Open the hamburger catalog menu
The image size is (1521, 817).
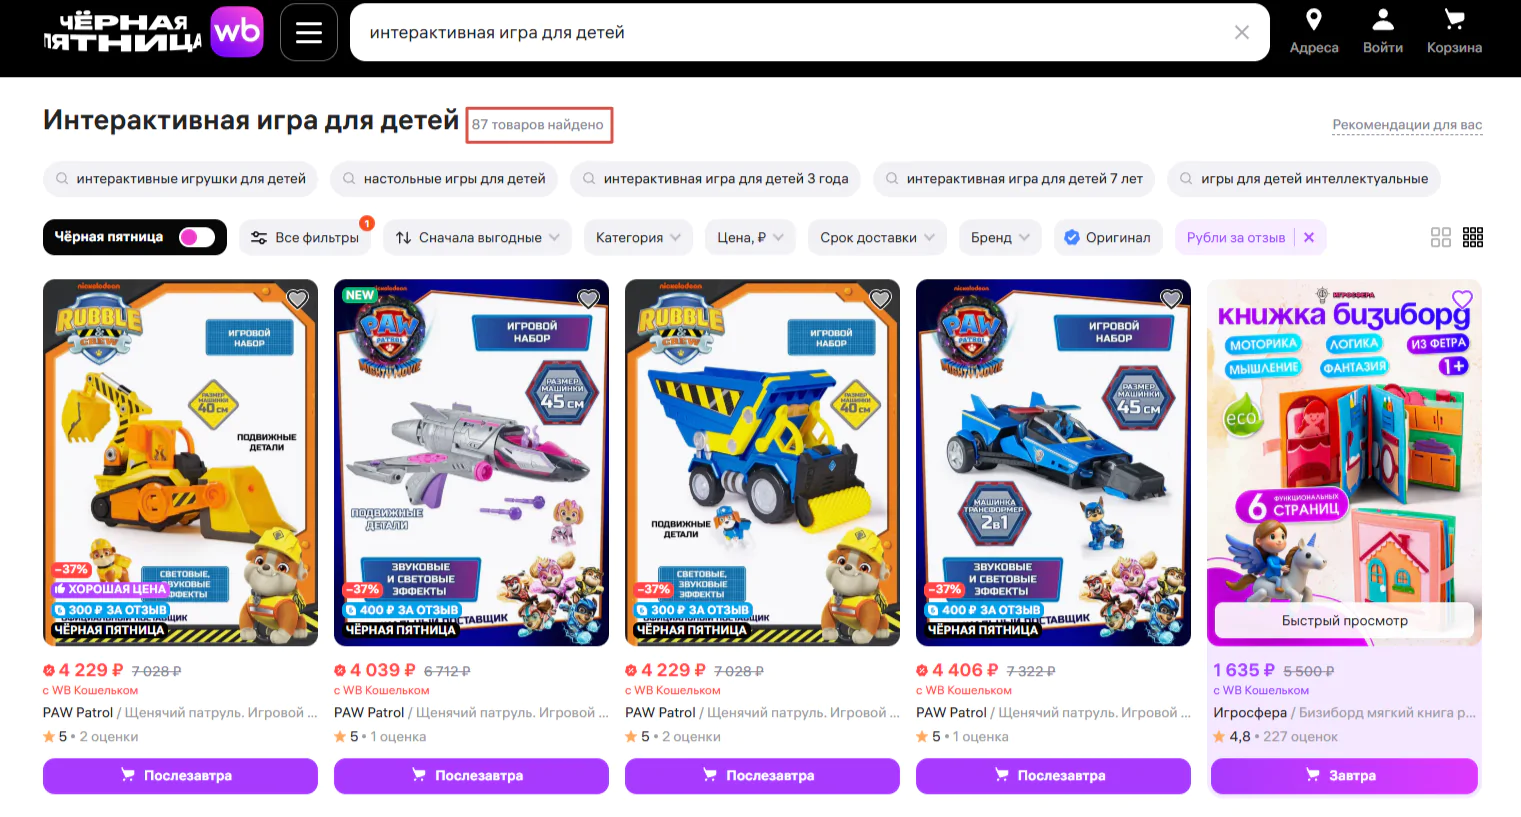tap(308, 32)
